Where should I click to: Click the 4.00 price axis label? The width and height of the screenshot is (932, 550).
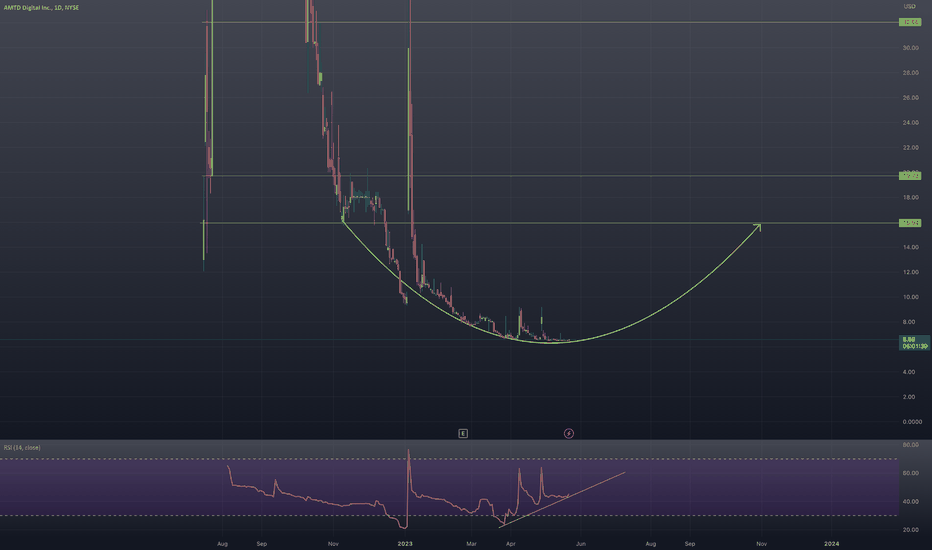pyautogui.click(x=909, y=372)
